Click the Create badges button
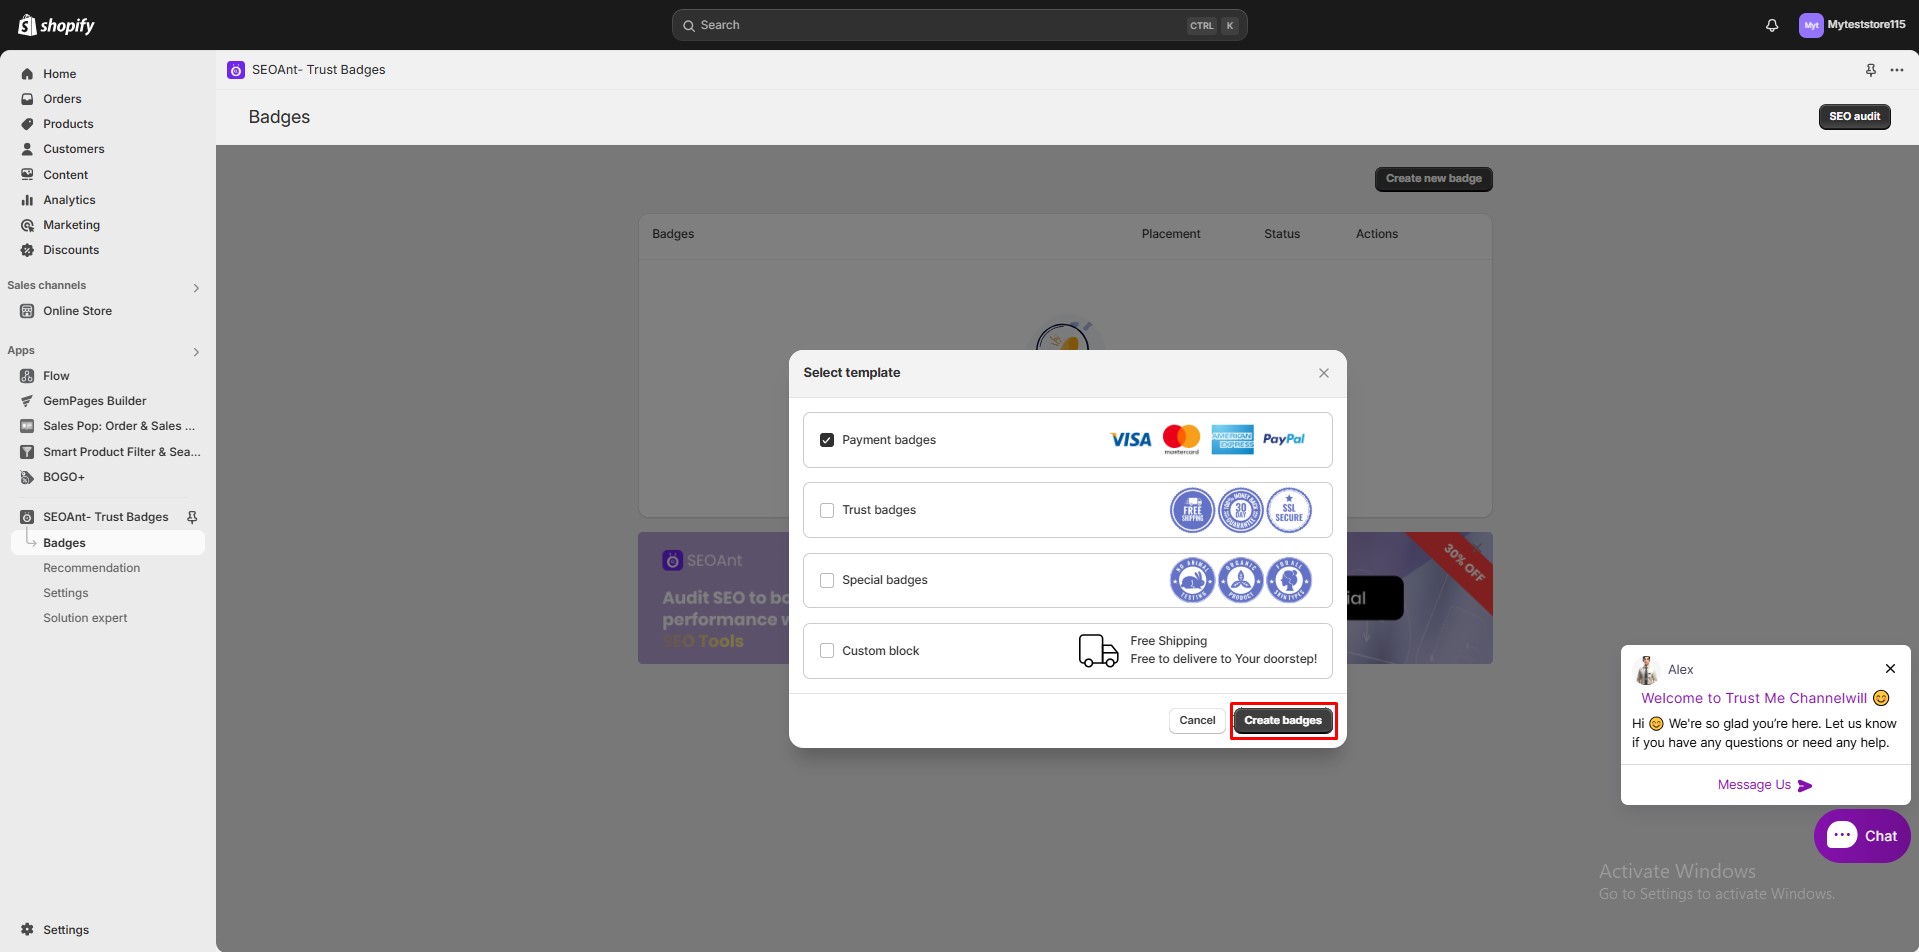This screenshot has width=1919, height=952. pyautogui.click(x=1282, y=720)
